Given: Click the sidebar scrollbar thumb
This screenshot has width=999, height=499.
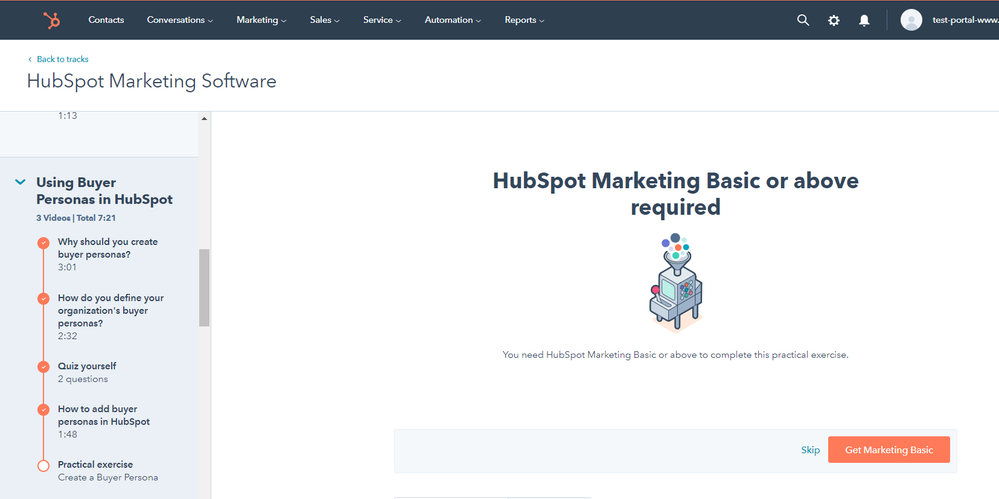Looking at the screenshot, I should click(x=204, y=287).
